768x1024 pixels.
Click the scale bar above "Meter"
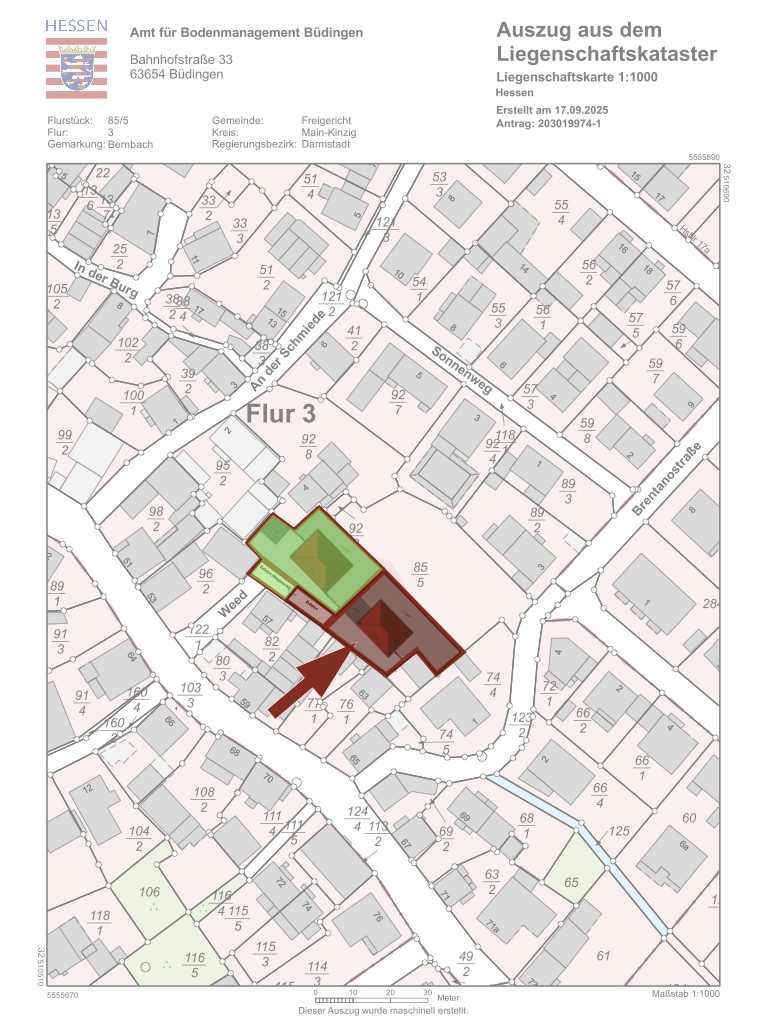(372, 1000)
